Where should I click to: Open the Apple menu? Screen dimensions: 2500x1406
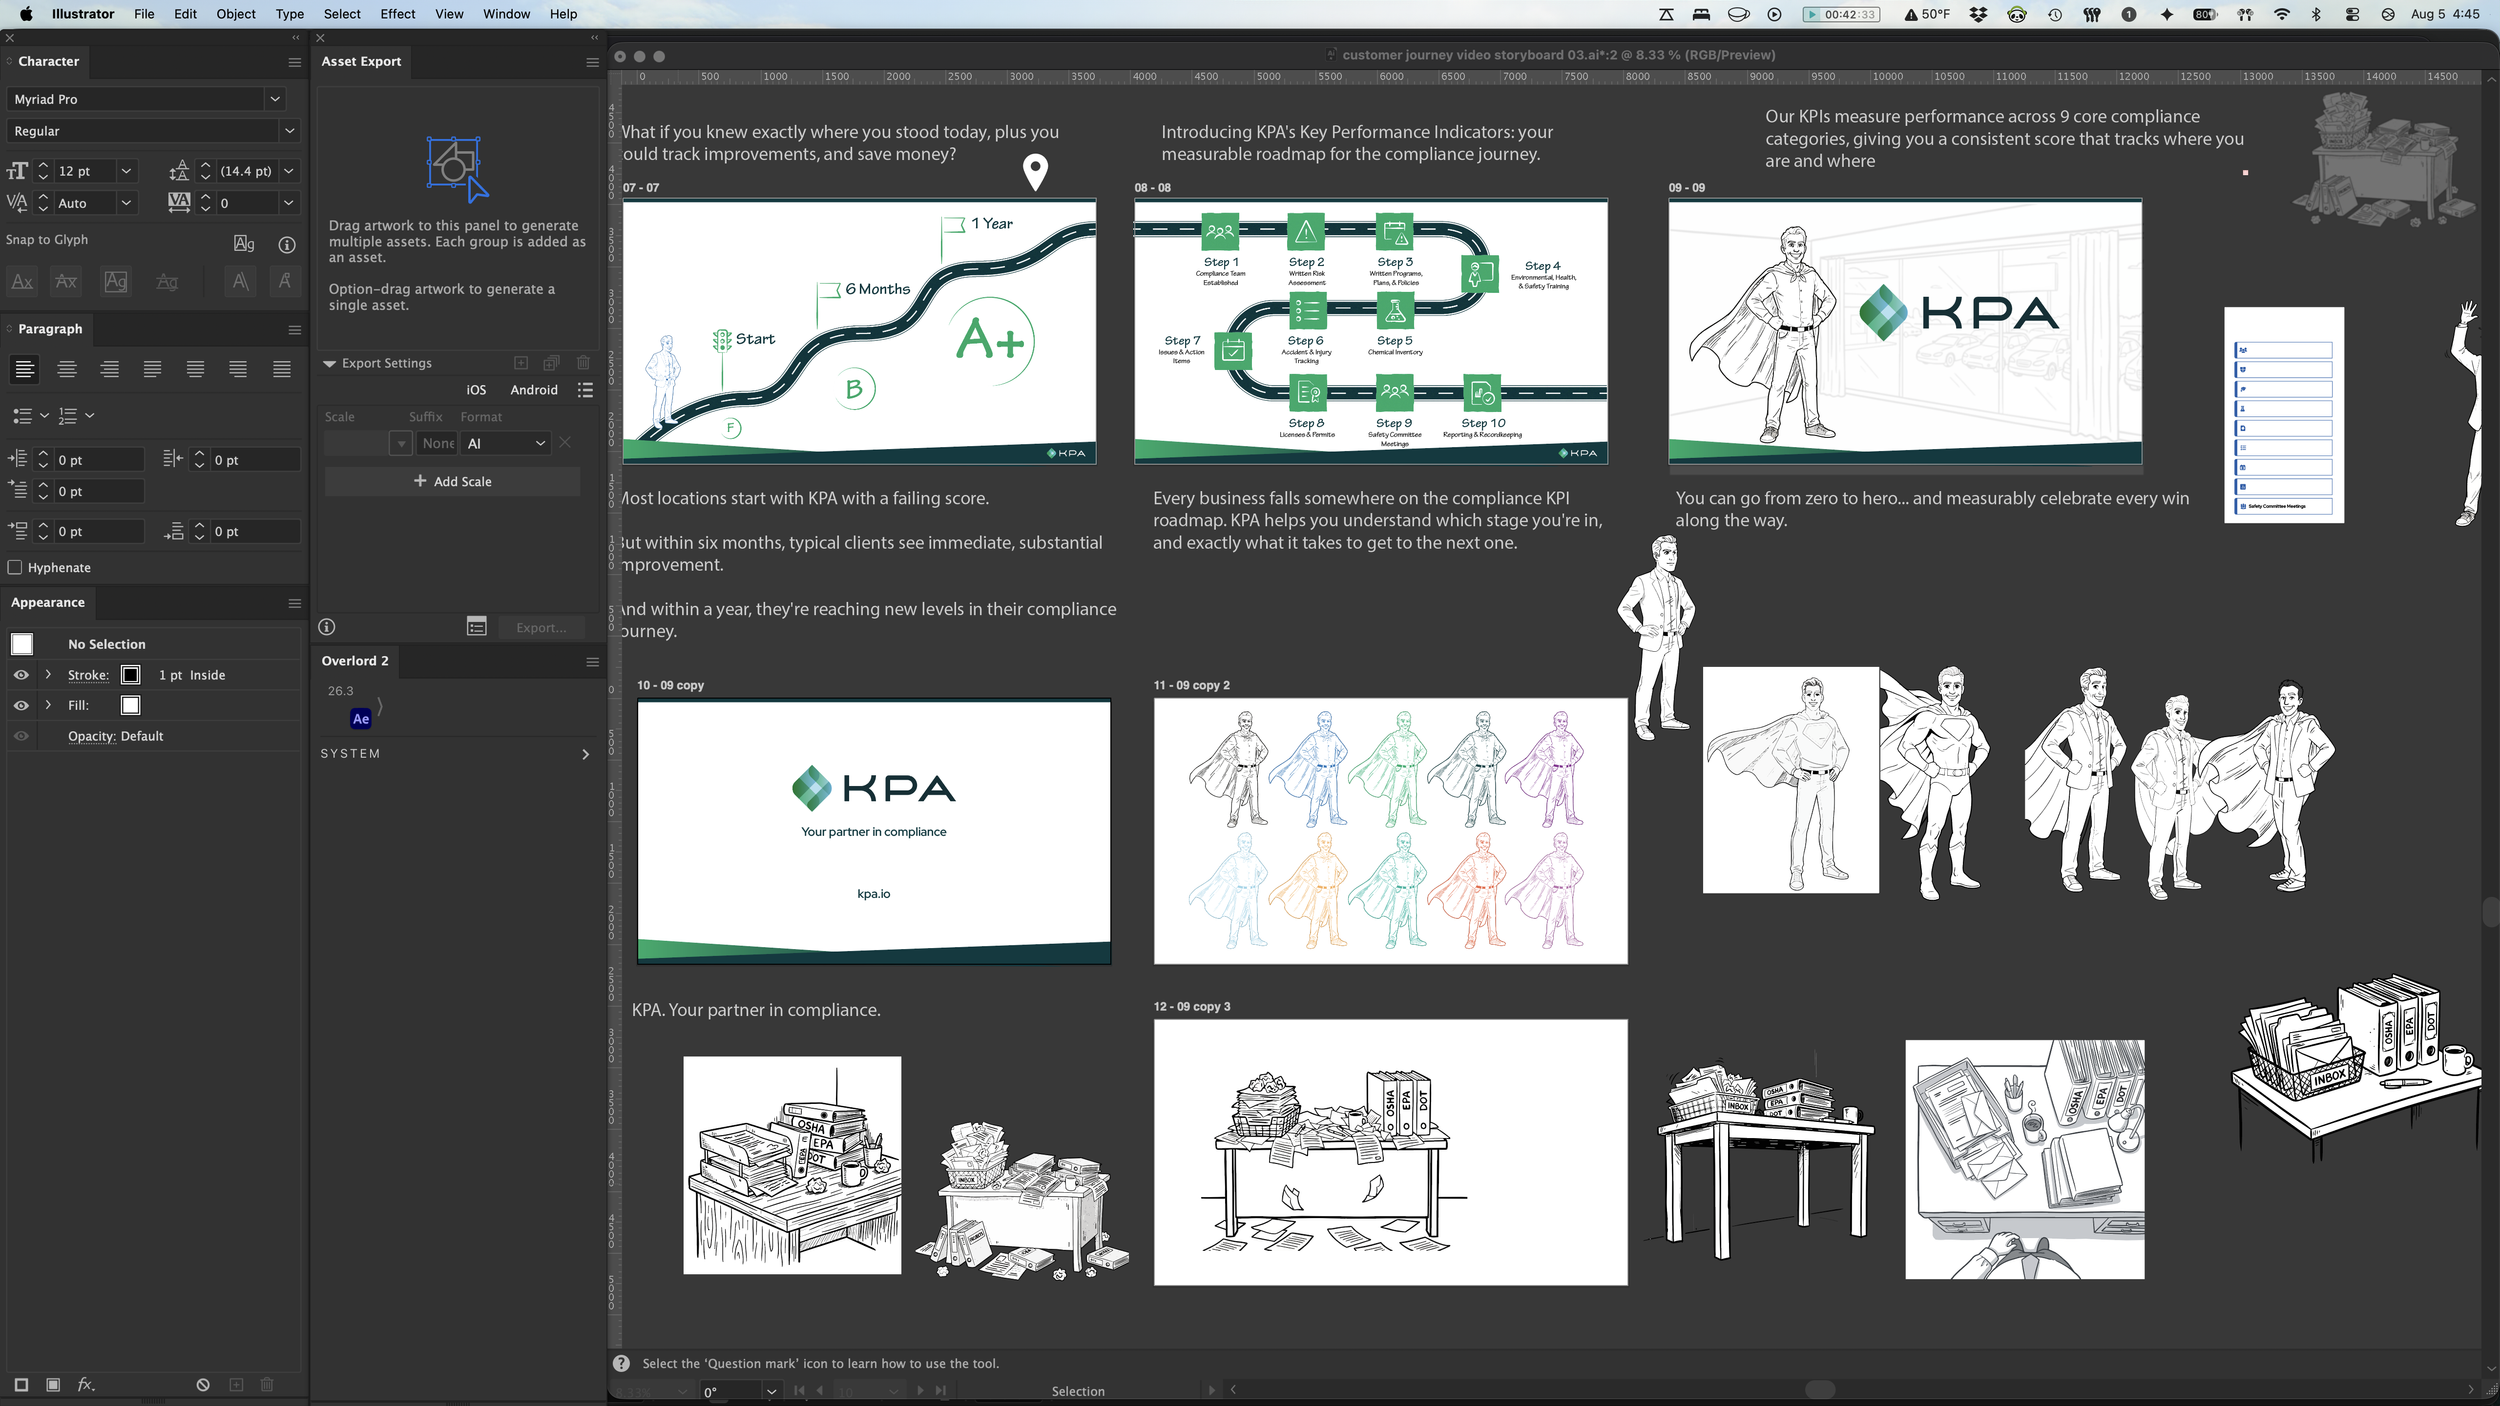pyautogui.click(x=26, y=14)
